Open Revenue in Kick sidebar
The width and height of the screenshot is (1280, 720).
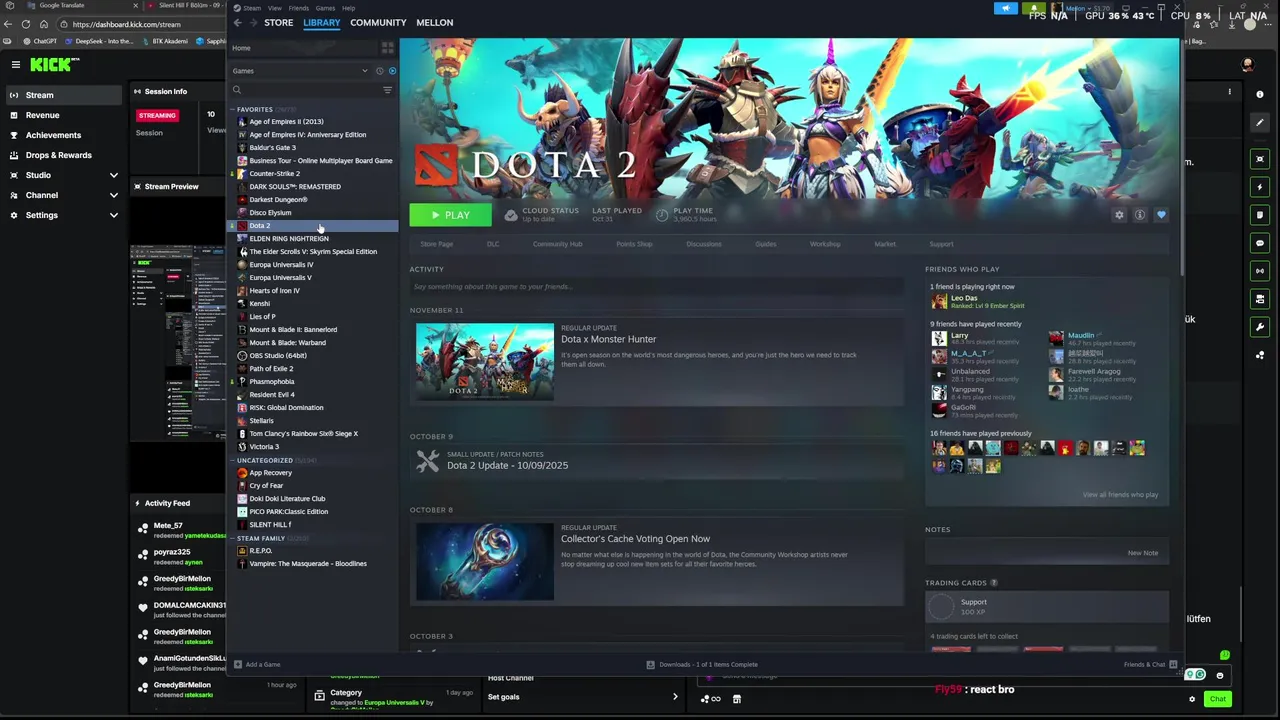coord(42,115)
